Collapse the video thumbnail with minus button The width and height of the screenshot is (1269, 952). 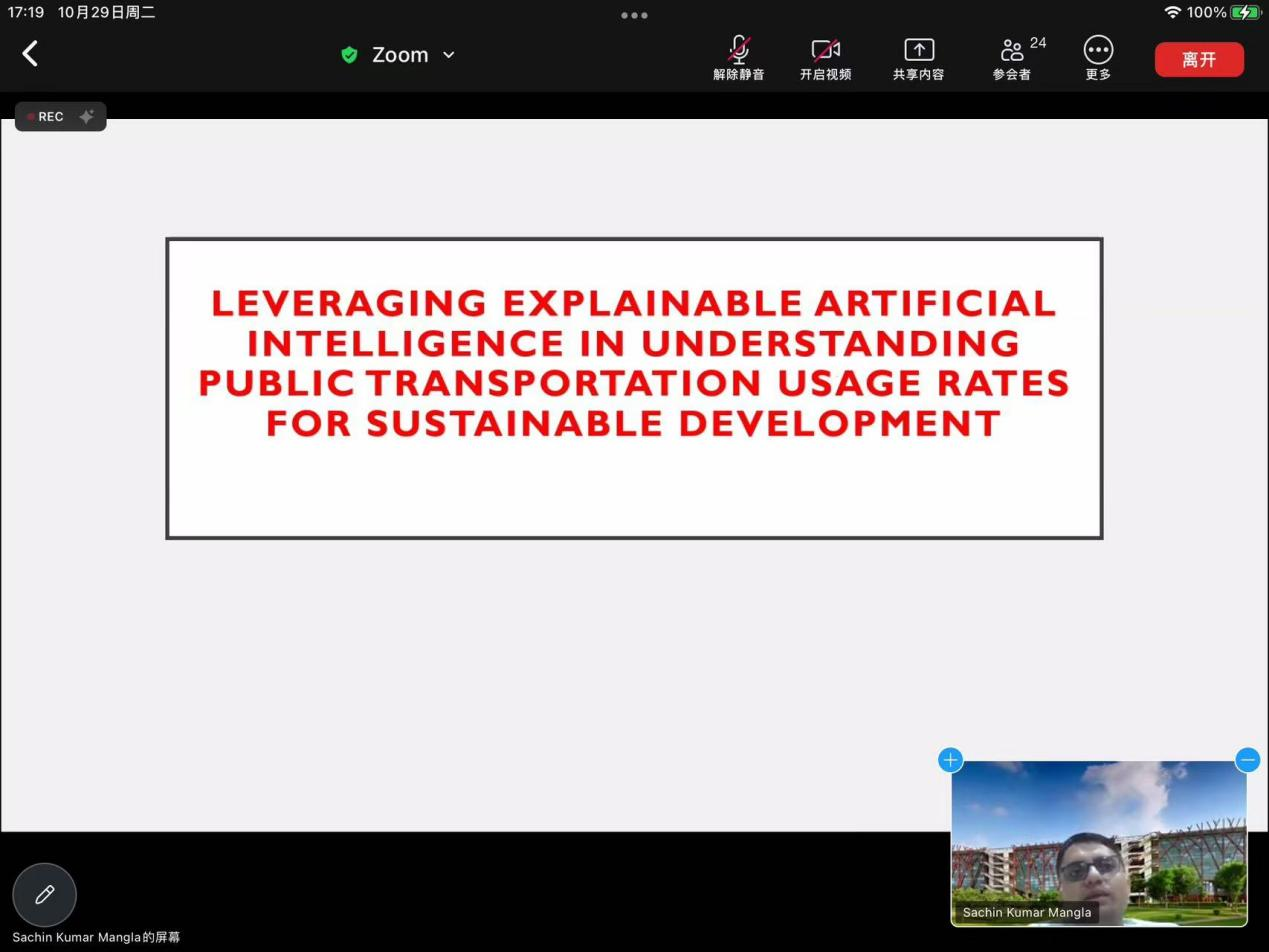point(1247,760)
